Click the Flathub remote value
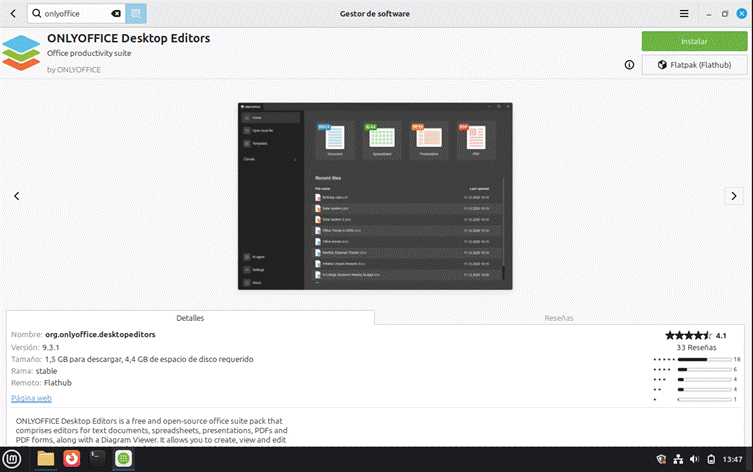753x472 pixels. [58, 383]
